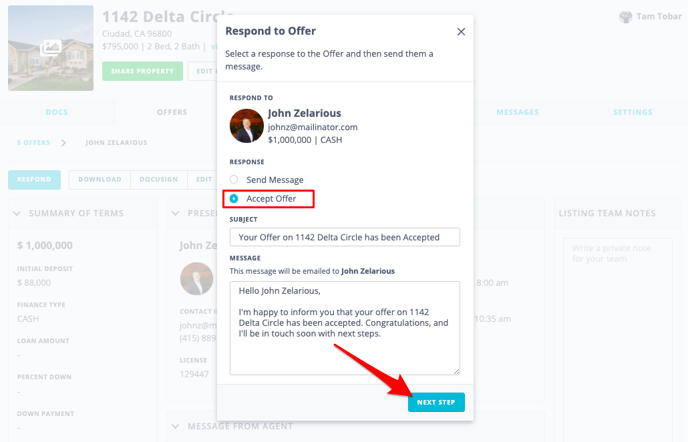Screen dimensions: 688x442
Task: Click the Next Step button
Action: click(x=436, y=402)
